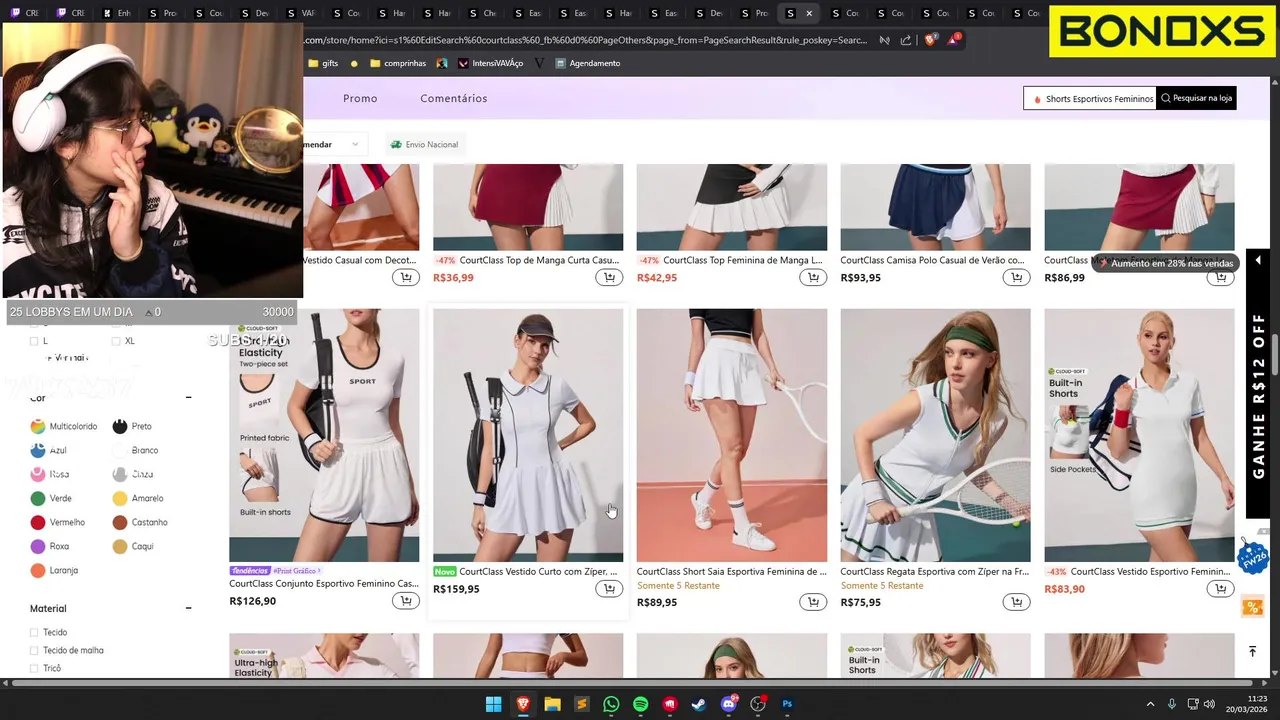Tick the L size checkbox

tap(34, 341)
